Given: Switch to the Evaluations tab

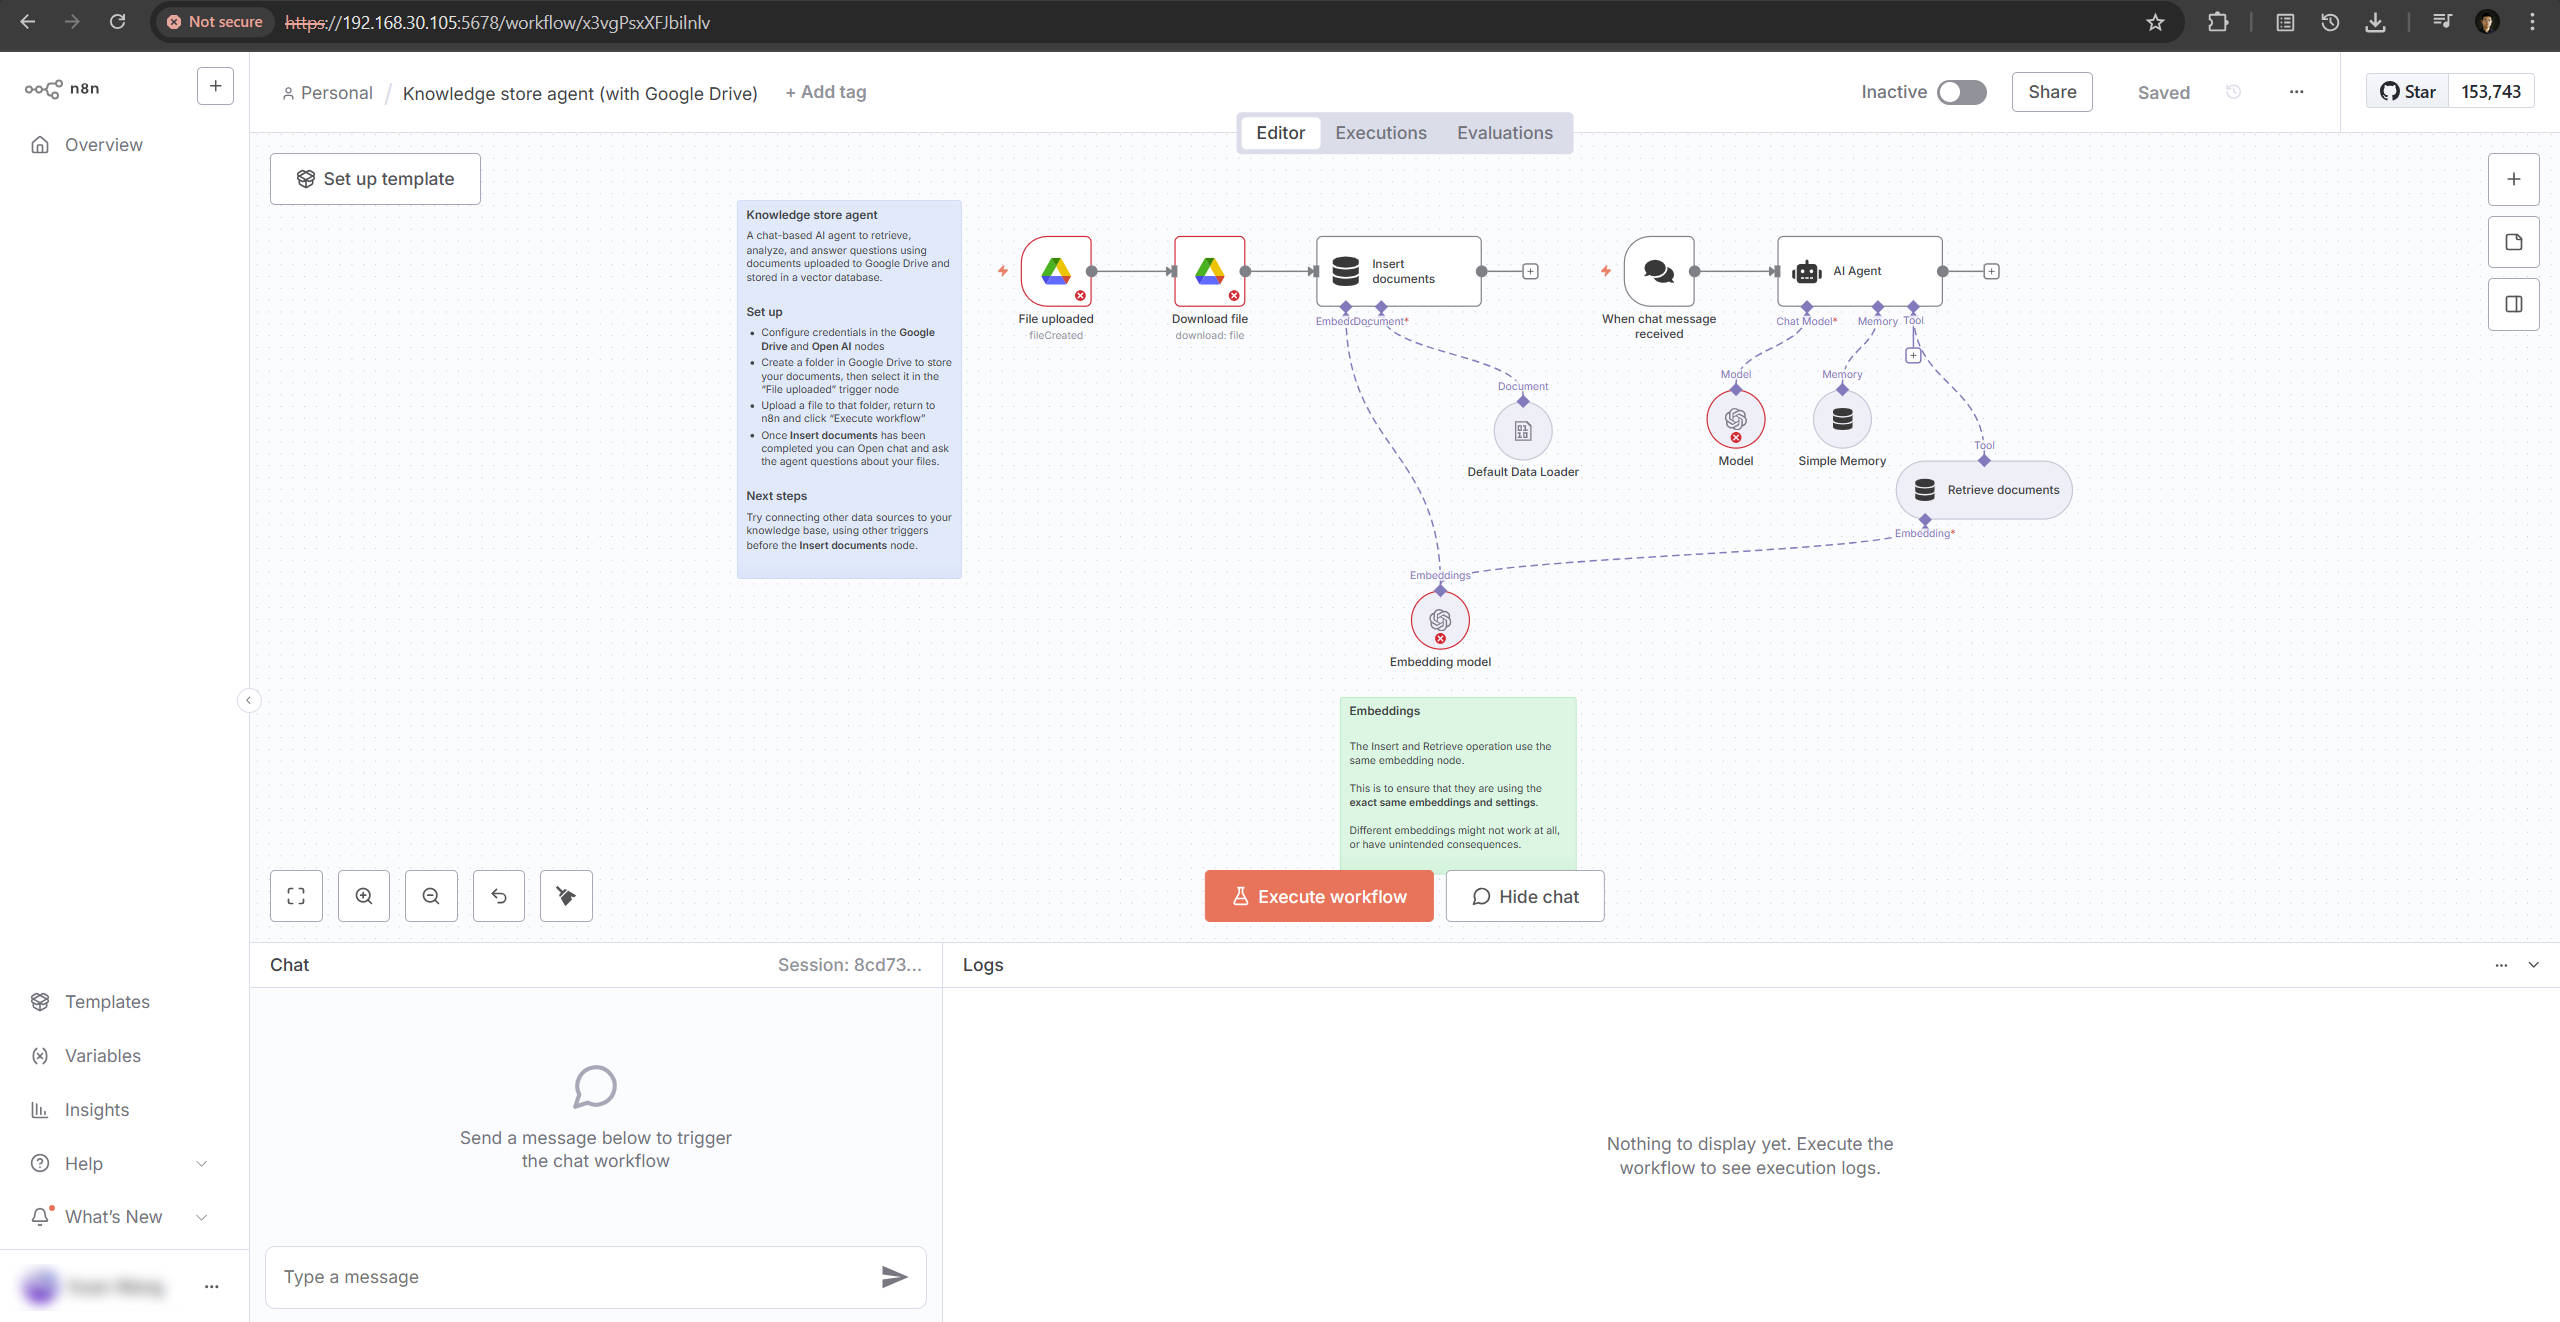Looking at the screenshot, I should (1504, 133).
